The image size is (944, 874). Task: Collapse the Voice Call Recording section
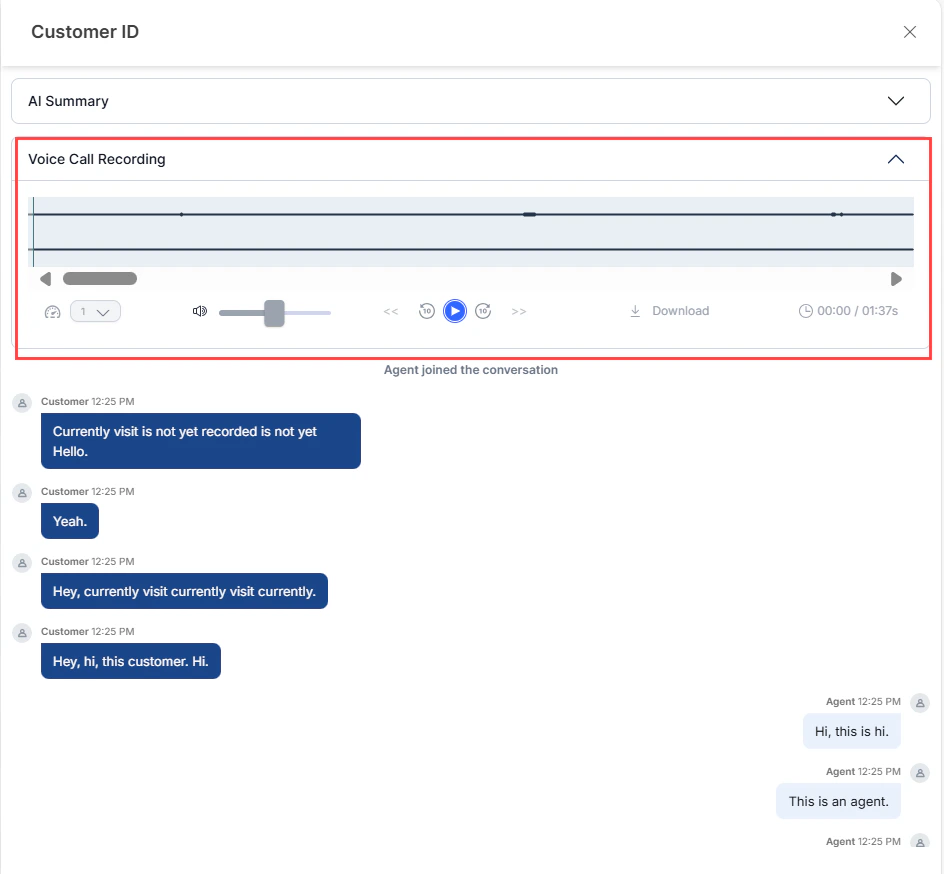(x=896, y=159)
